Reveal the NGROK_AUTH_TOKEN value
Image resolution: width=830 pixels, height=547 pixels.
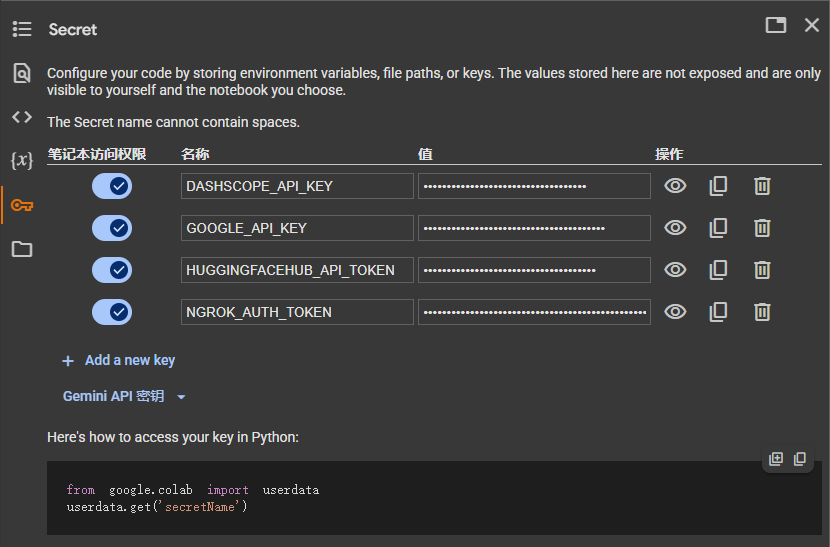pyautogui.click(x=675, y=312)
